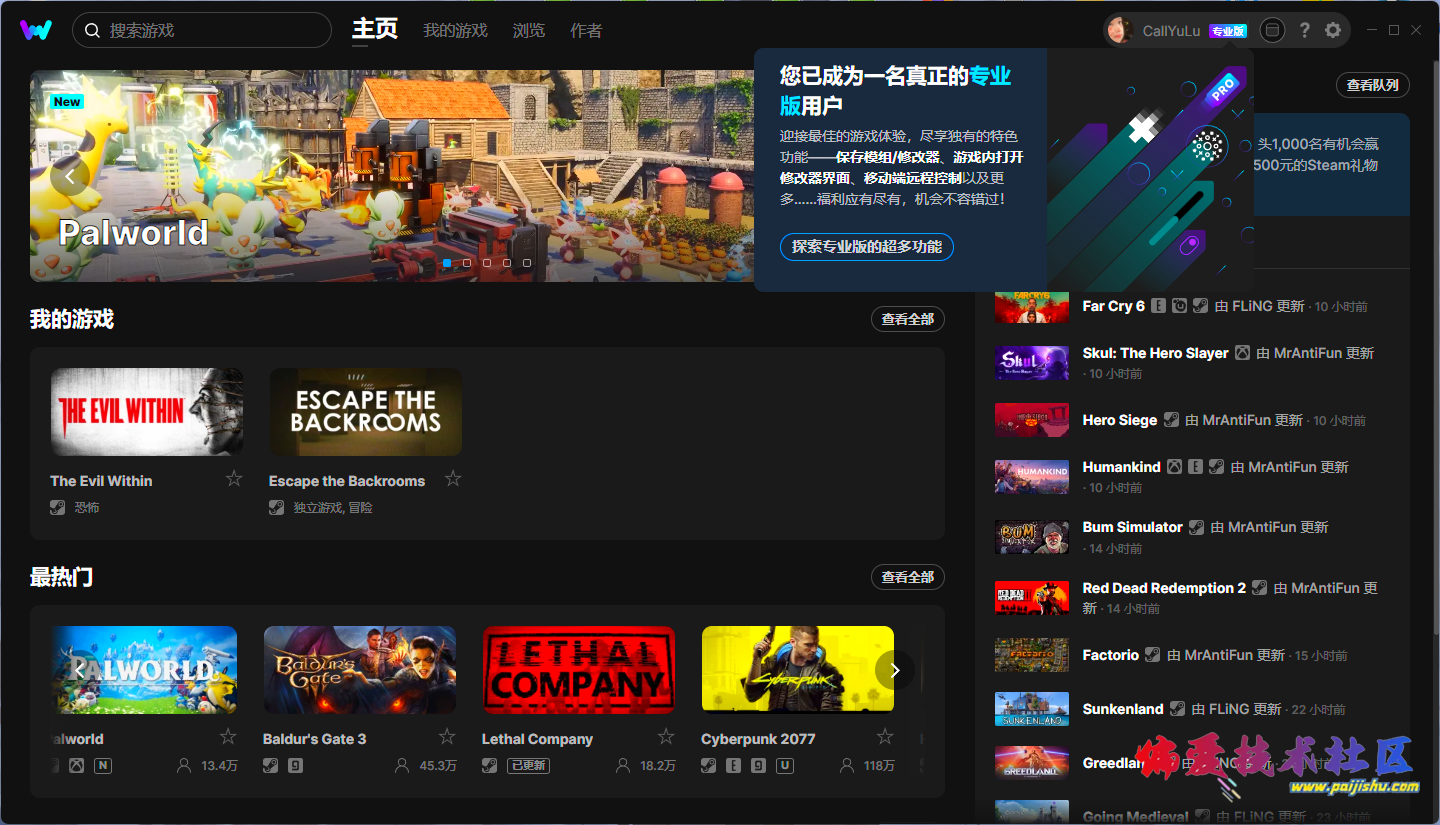Viewport: 1440px width, 825px height.
Task: Click Epic icon next to Far Cry 6
Action: (x=1158, y=306)
